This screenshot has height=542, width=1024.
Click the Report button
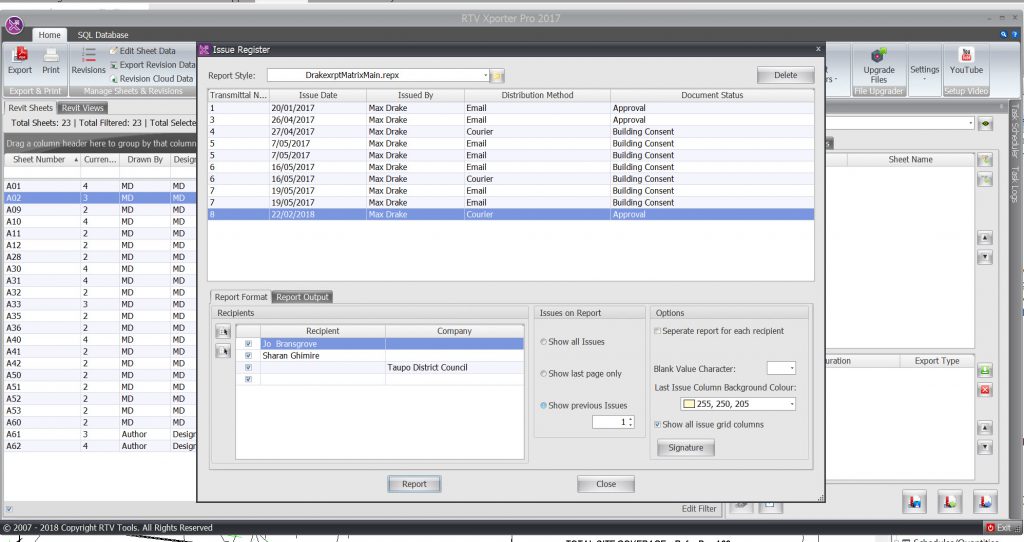pos(414,484)
